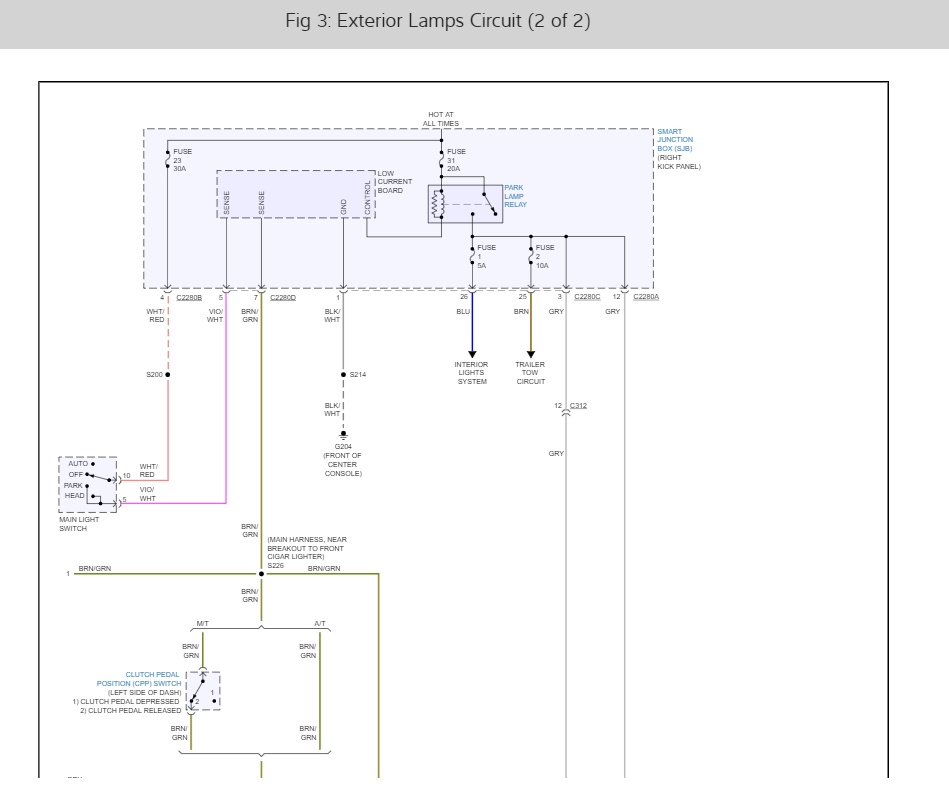Click the G204 ground symbol

pos(343,435)
